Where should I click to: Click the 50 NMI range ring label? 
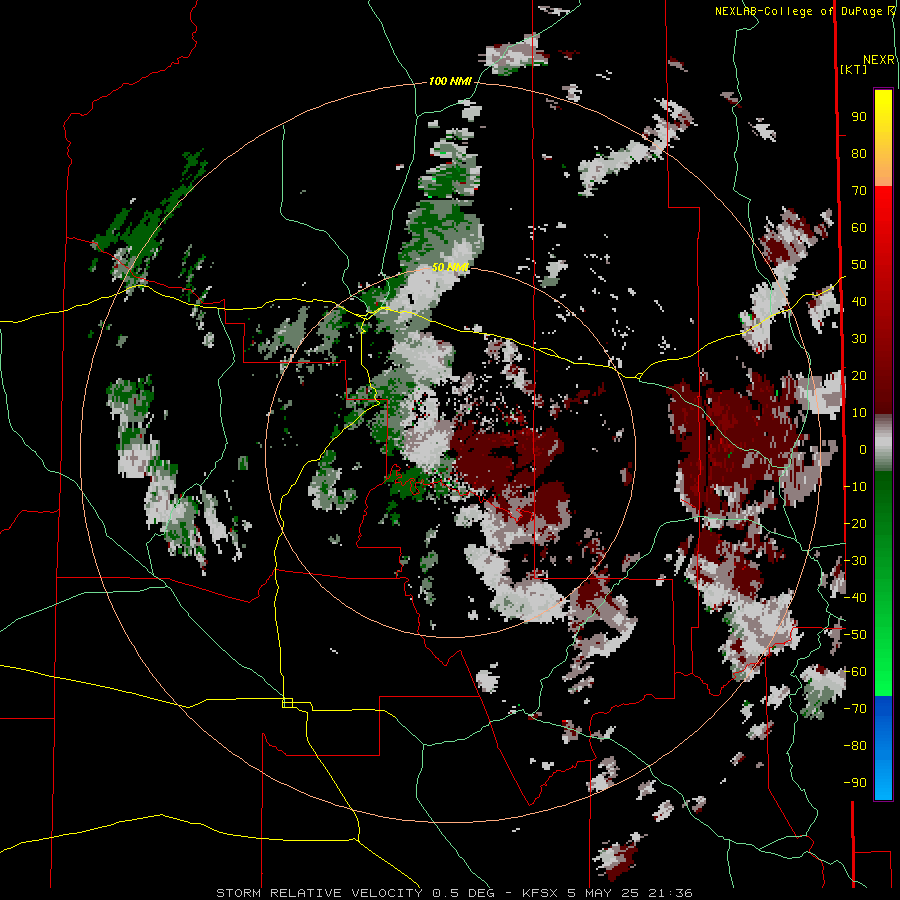click(x=450, y=267)
